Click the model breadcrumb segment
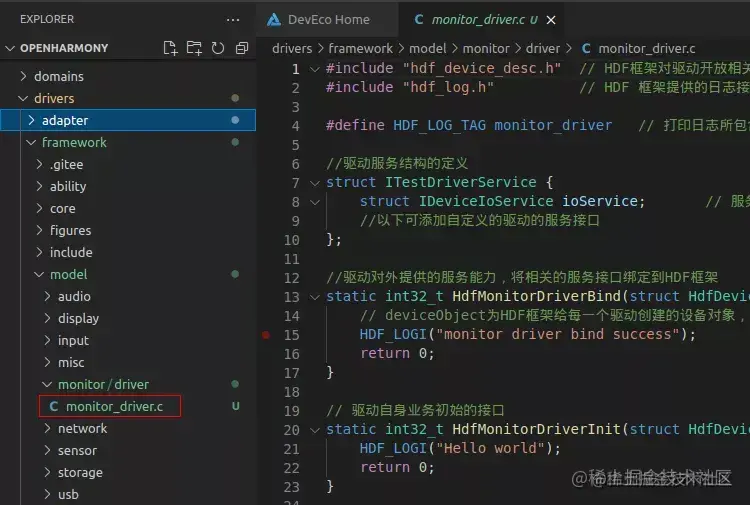750x505 pixels. point(428,48)
